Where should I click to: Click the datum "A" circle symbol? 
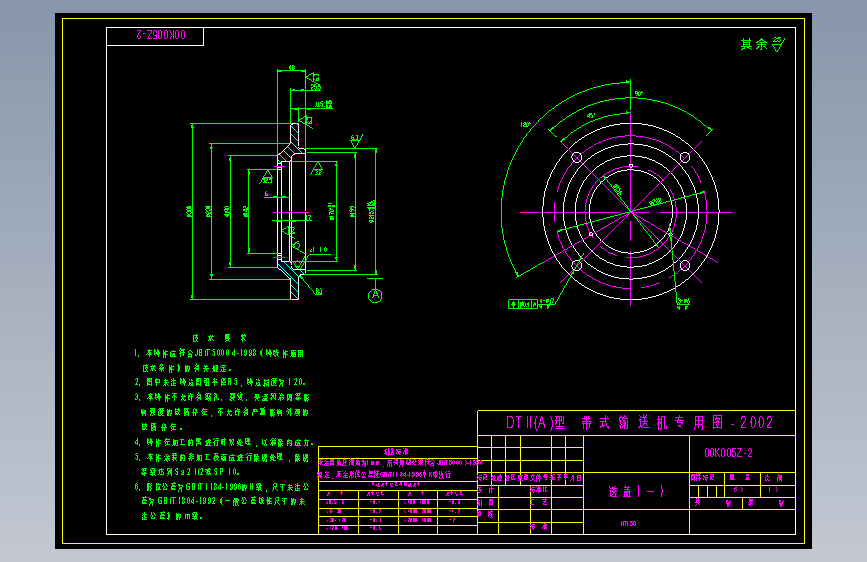(375, 295)
